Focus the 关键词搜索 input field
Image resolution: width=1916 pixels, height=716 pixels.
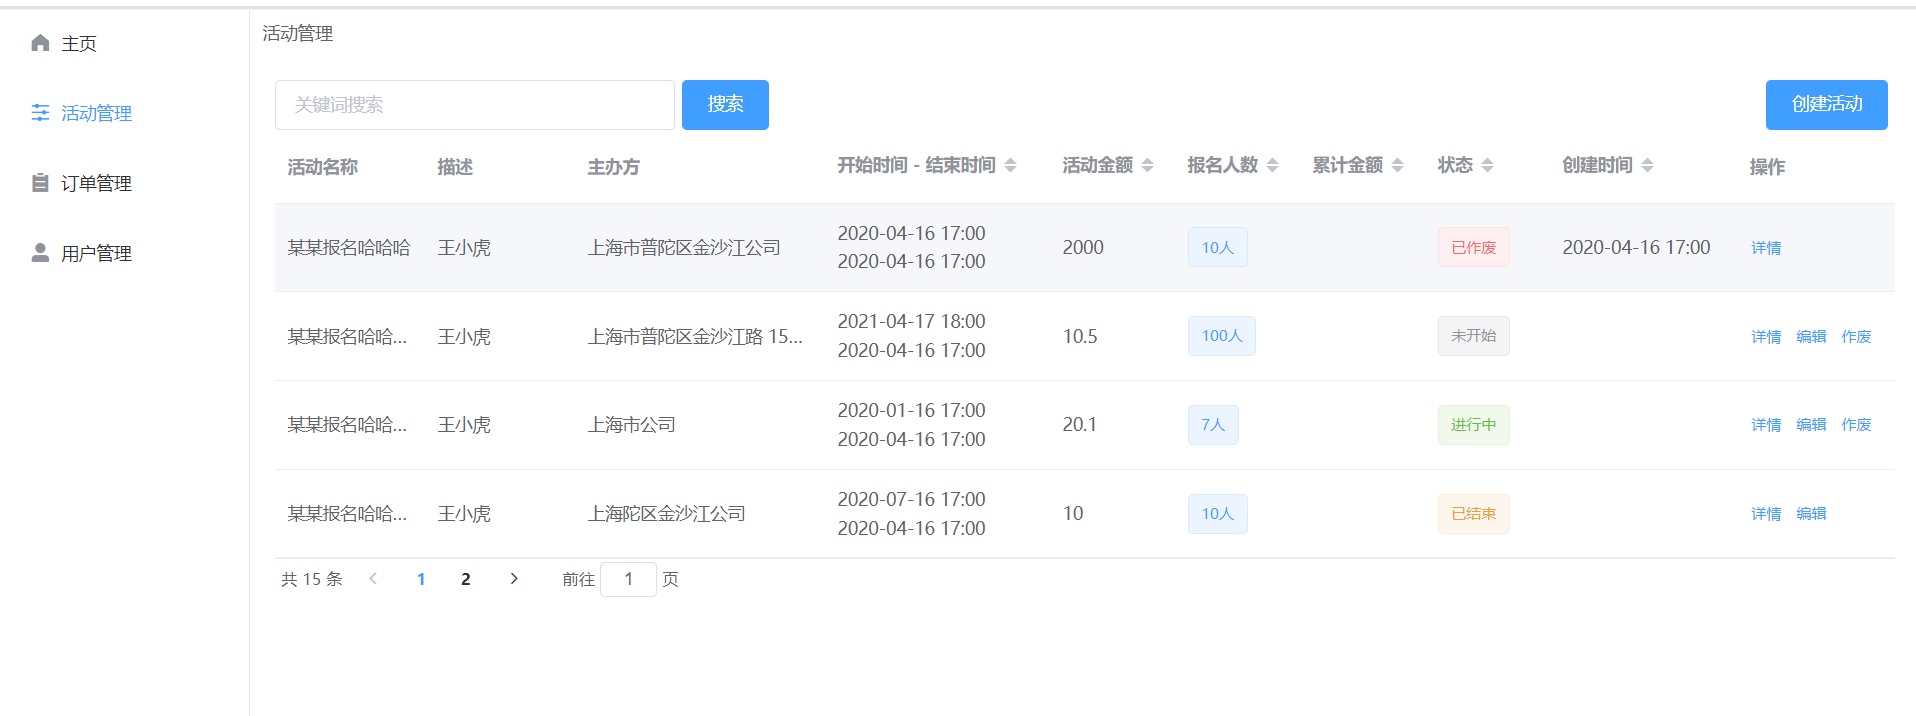[475, 105]
